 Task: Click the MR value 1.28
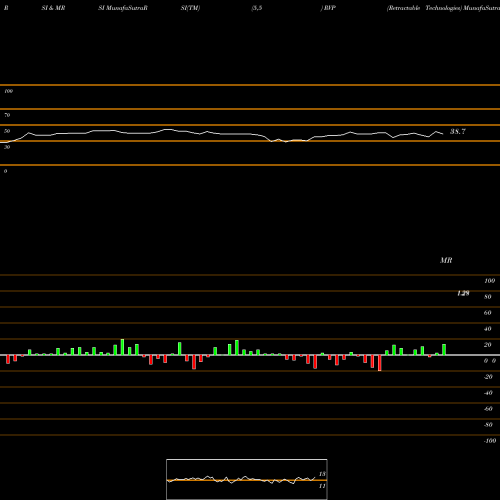pyautogui.click(x=463, y=293)
